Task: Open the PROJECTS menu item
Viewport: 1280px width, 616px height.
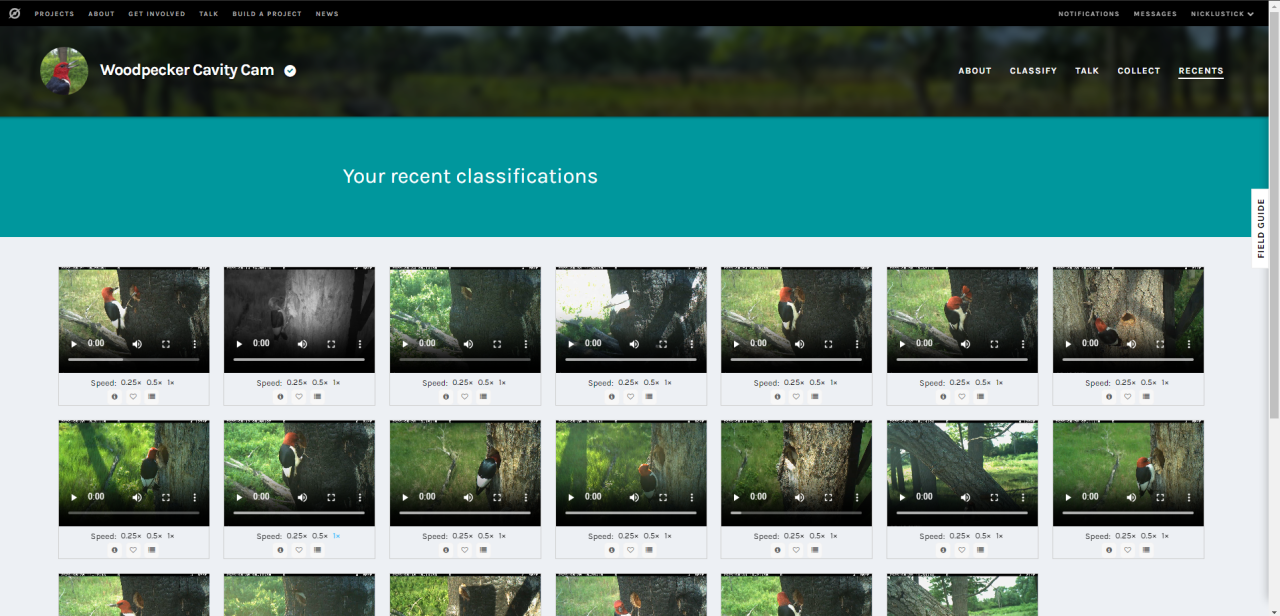Action: point(54,14)
